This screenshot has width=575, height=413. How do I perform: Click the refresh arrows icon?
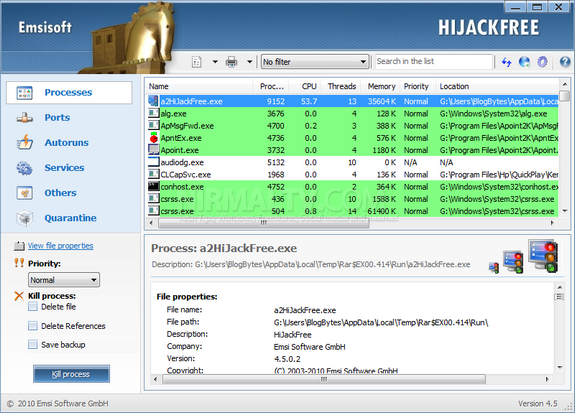pyautogui.click(x=507, y=62)
